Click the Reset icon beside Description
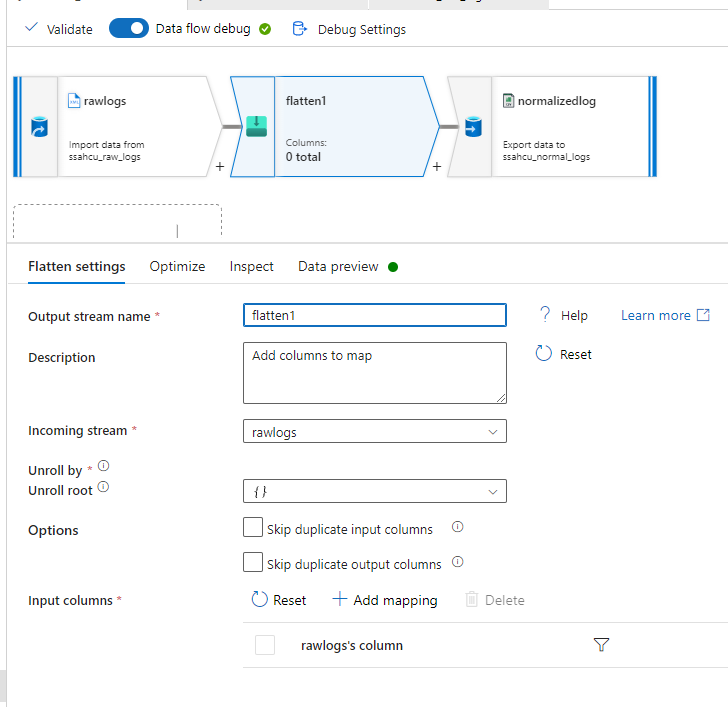728x707 pixels. [x=544, y=353]
